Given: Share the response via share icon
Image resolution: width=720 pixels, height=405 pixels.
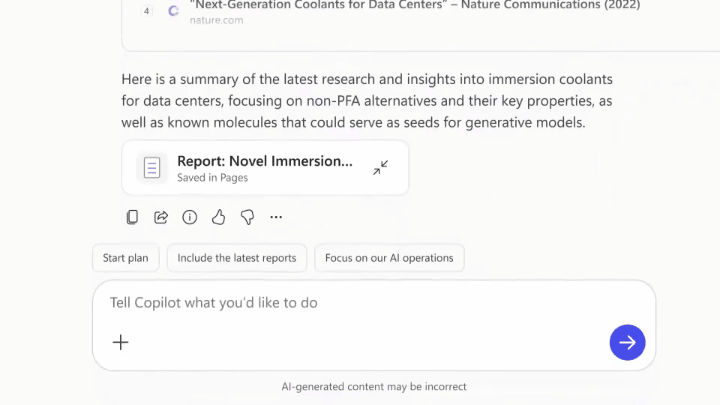Looking at the screenshot, I should pos(161,217).
